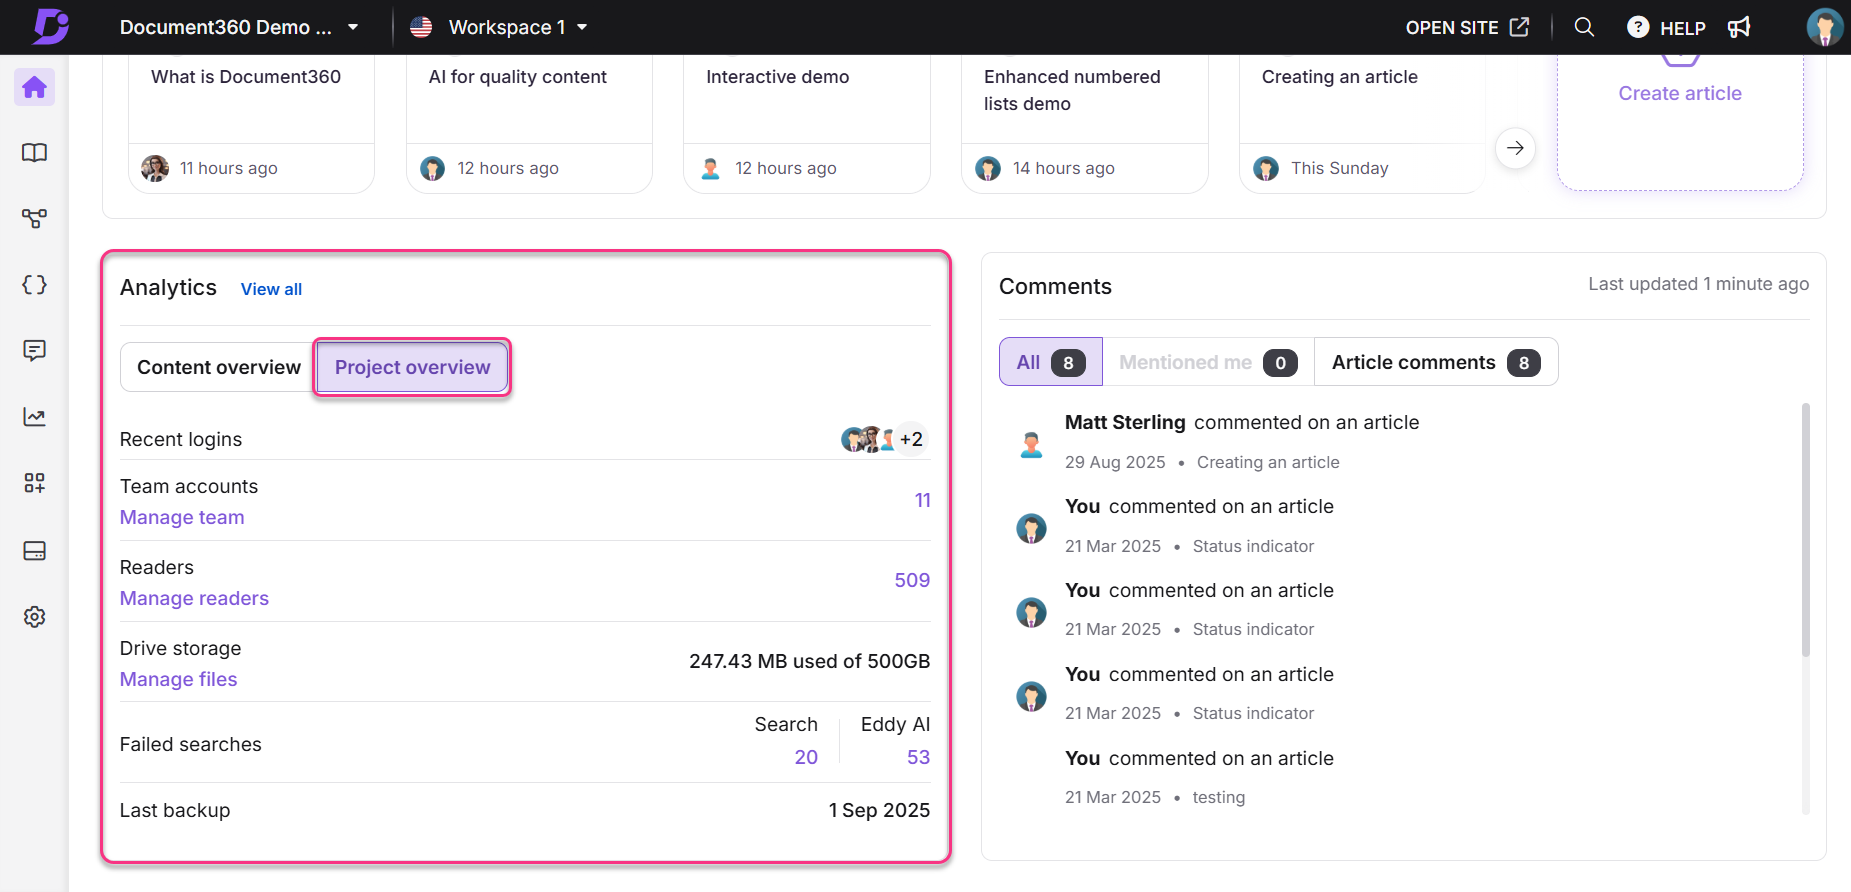Click failed Search count 20
The width and height of the screenshot is (1851, 892).
(806, 757)
